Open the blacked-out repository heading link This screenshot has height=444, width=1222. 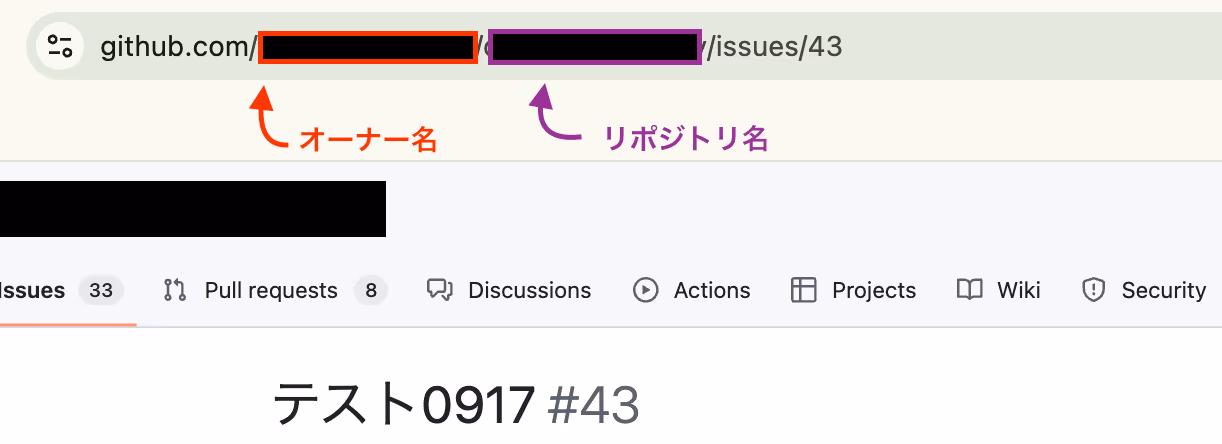pos(193,209)
